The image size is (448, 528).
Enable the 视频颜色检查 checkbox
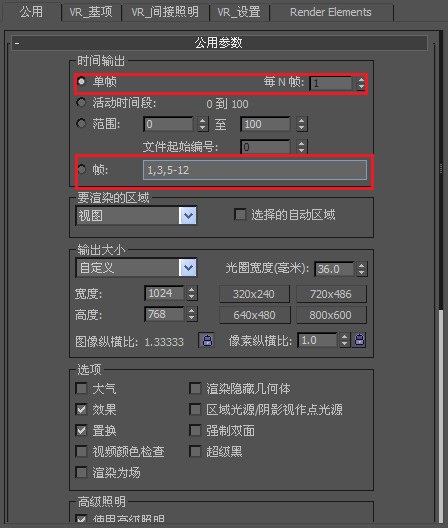[x=81, y=451]
